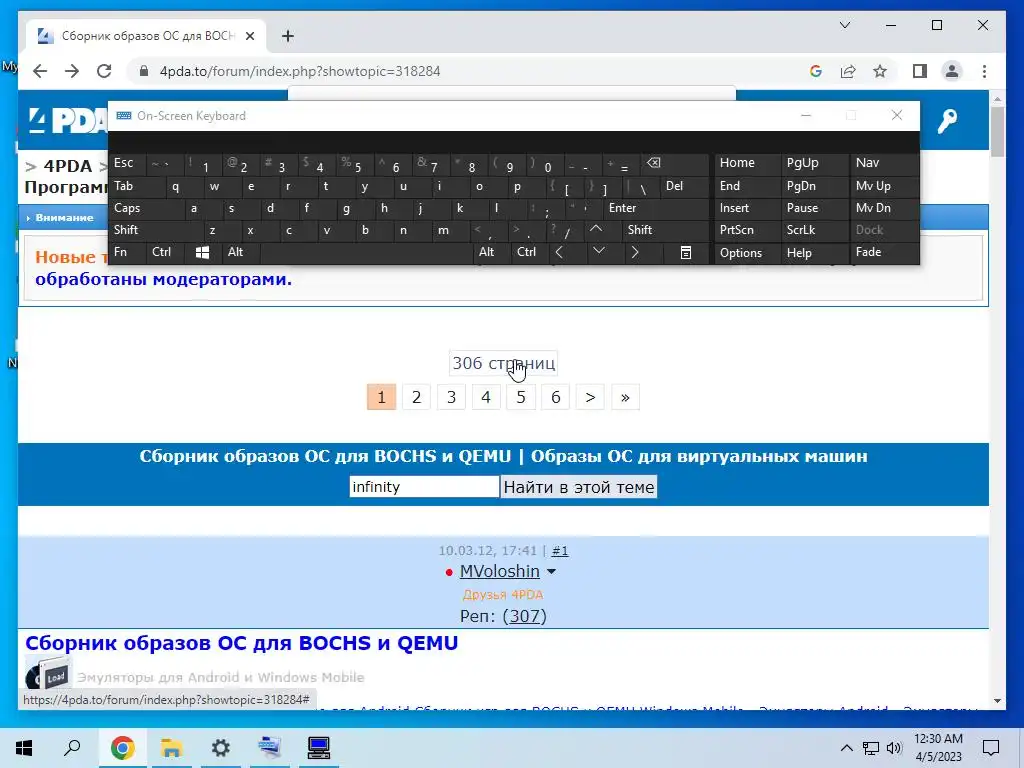The height and width of the screenshot is (768, 1024).
Task: Open Windows taskbar search
Action: (x=72, y=748)
